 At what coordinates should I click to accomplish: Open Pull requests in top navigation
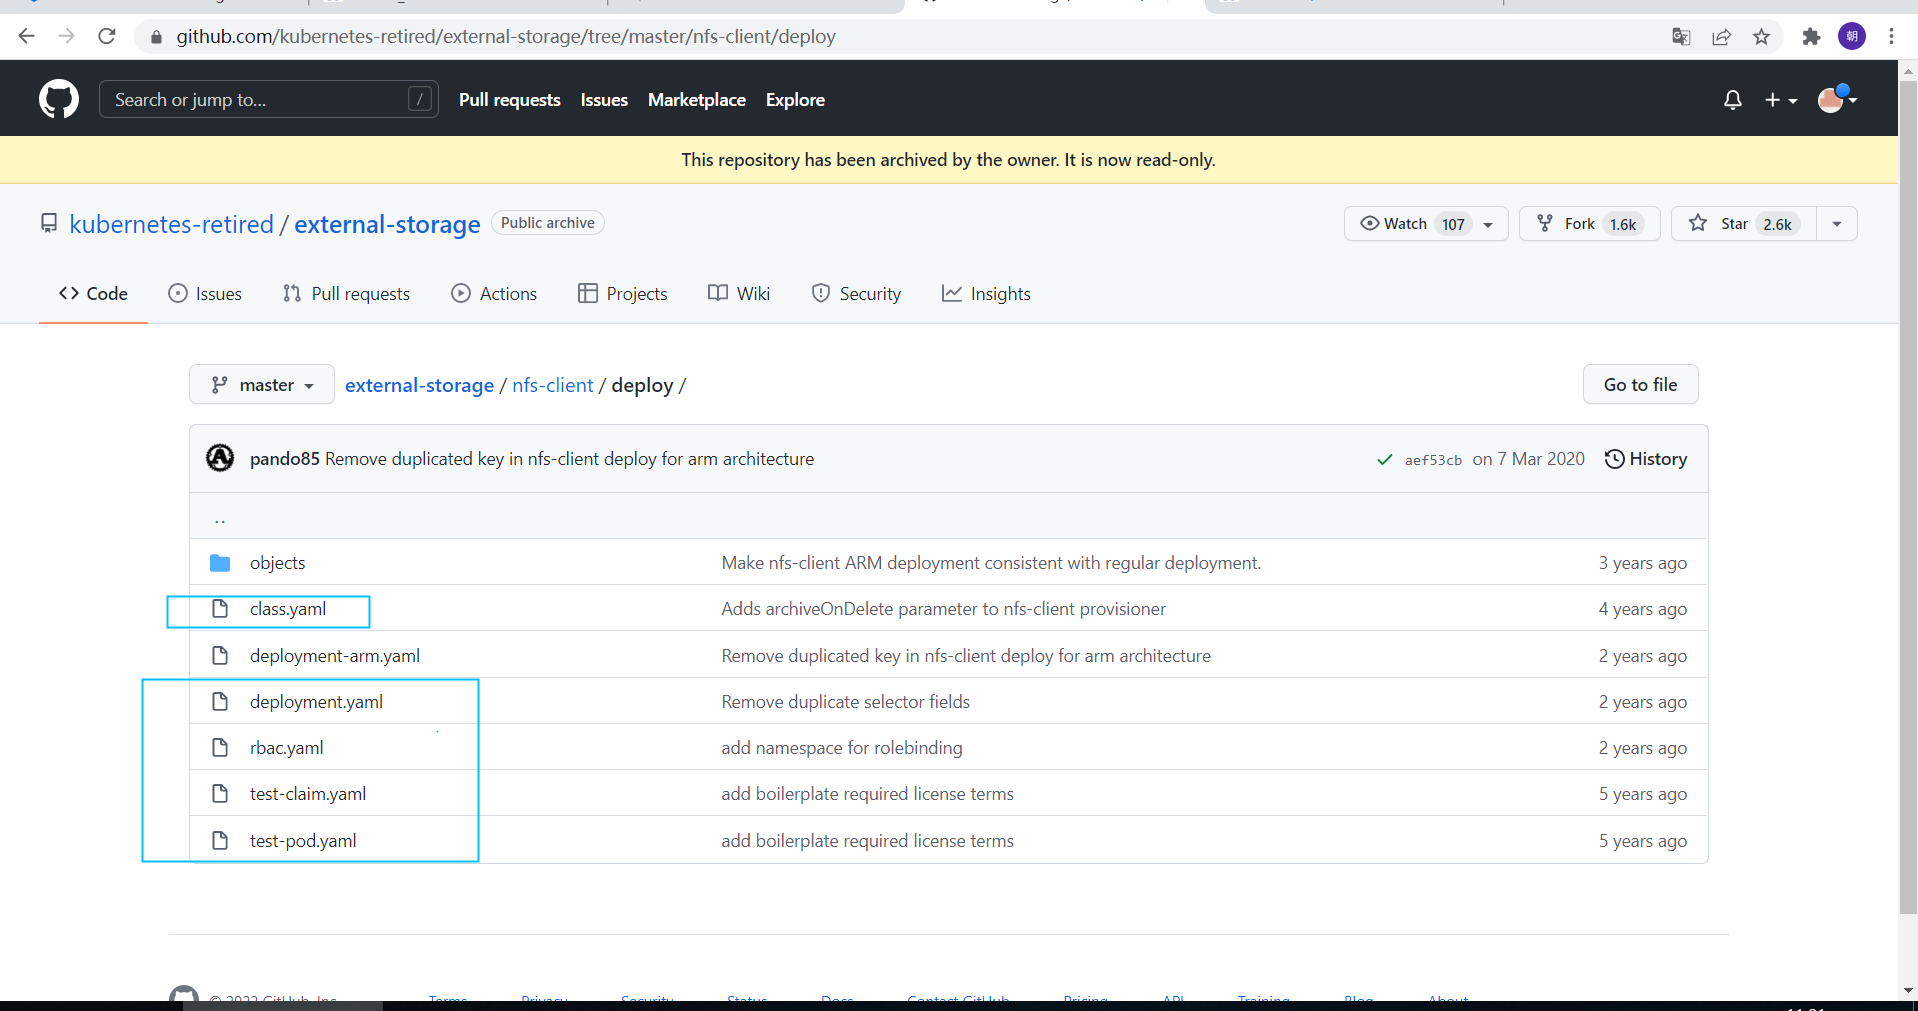510,100
